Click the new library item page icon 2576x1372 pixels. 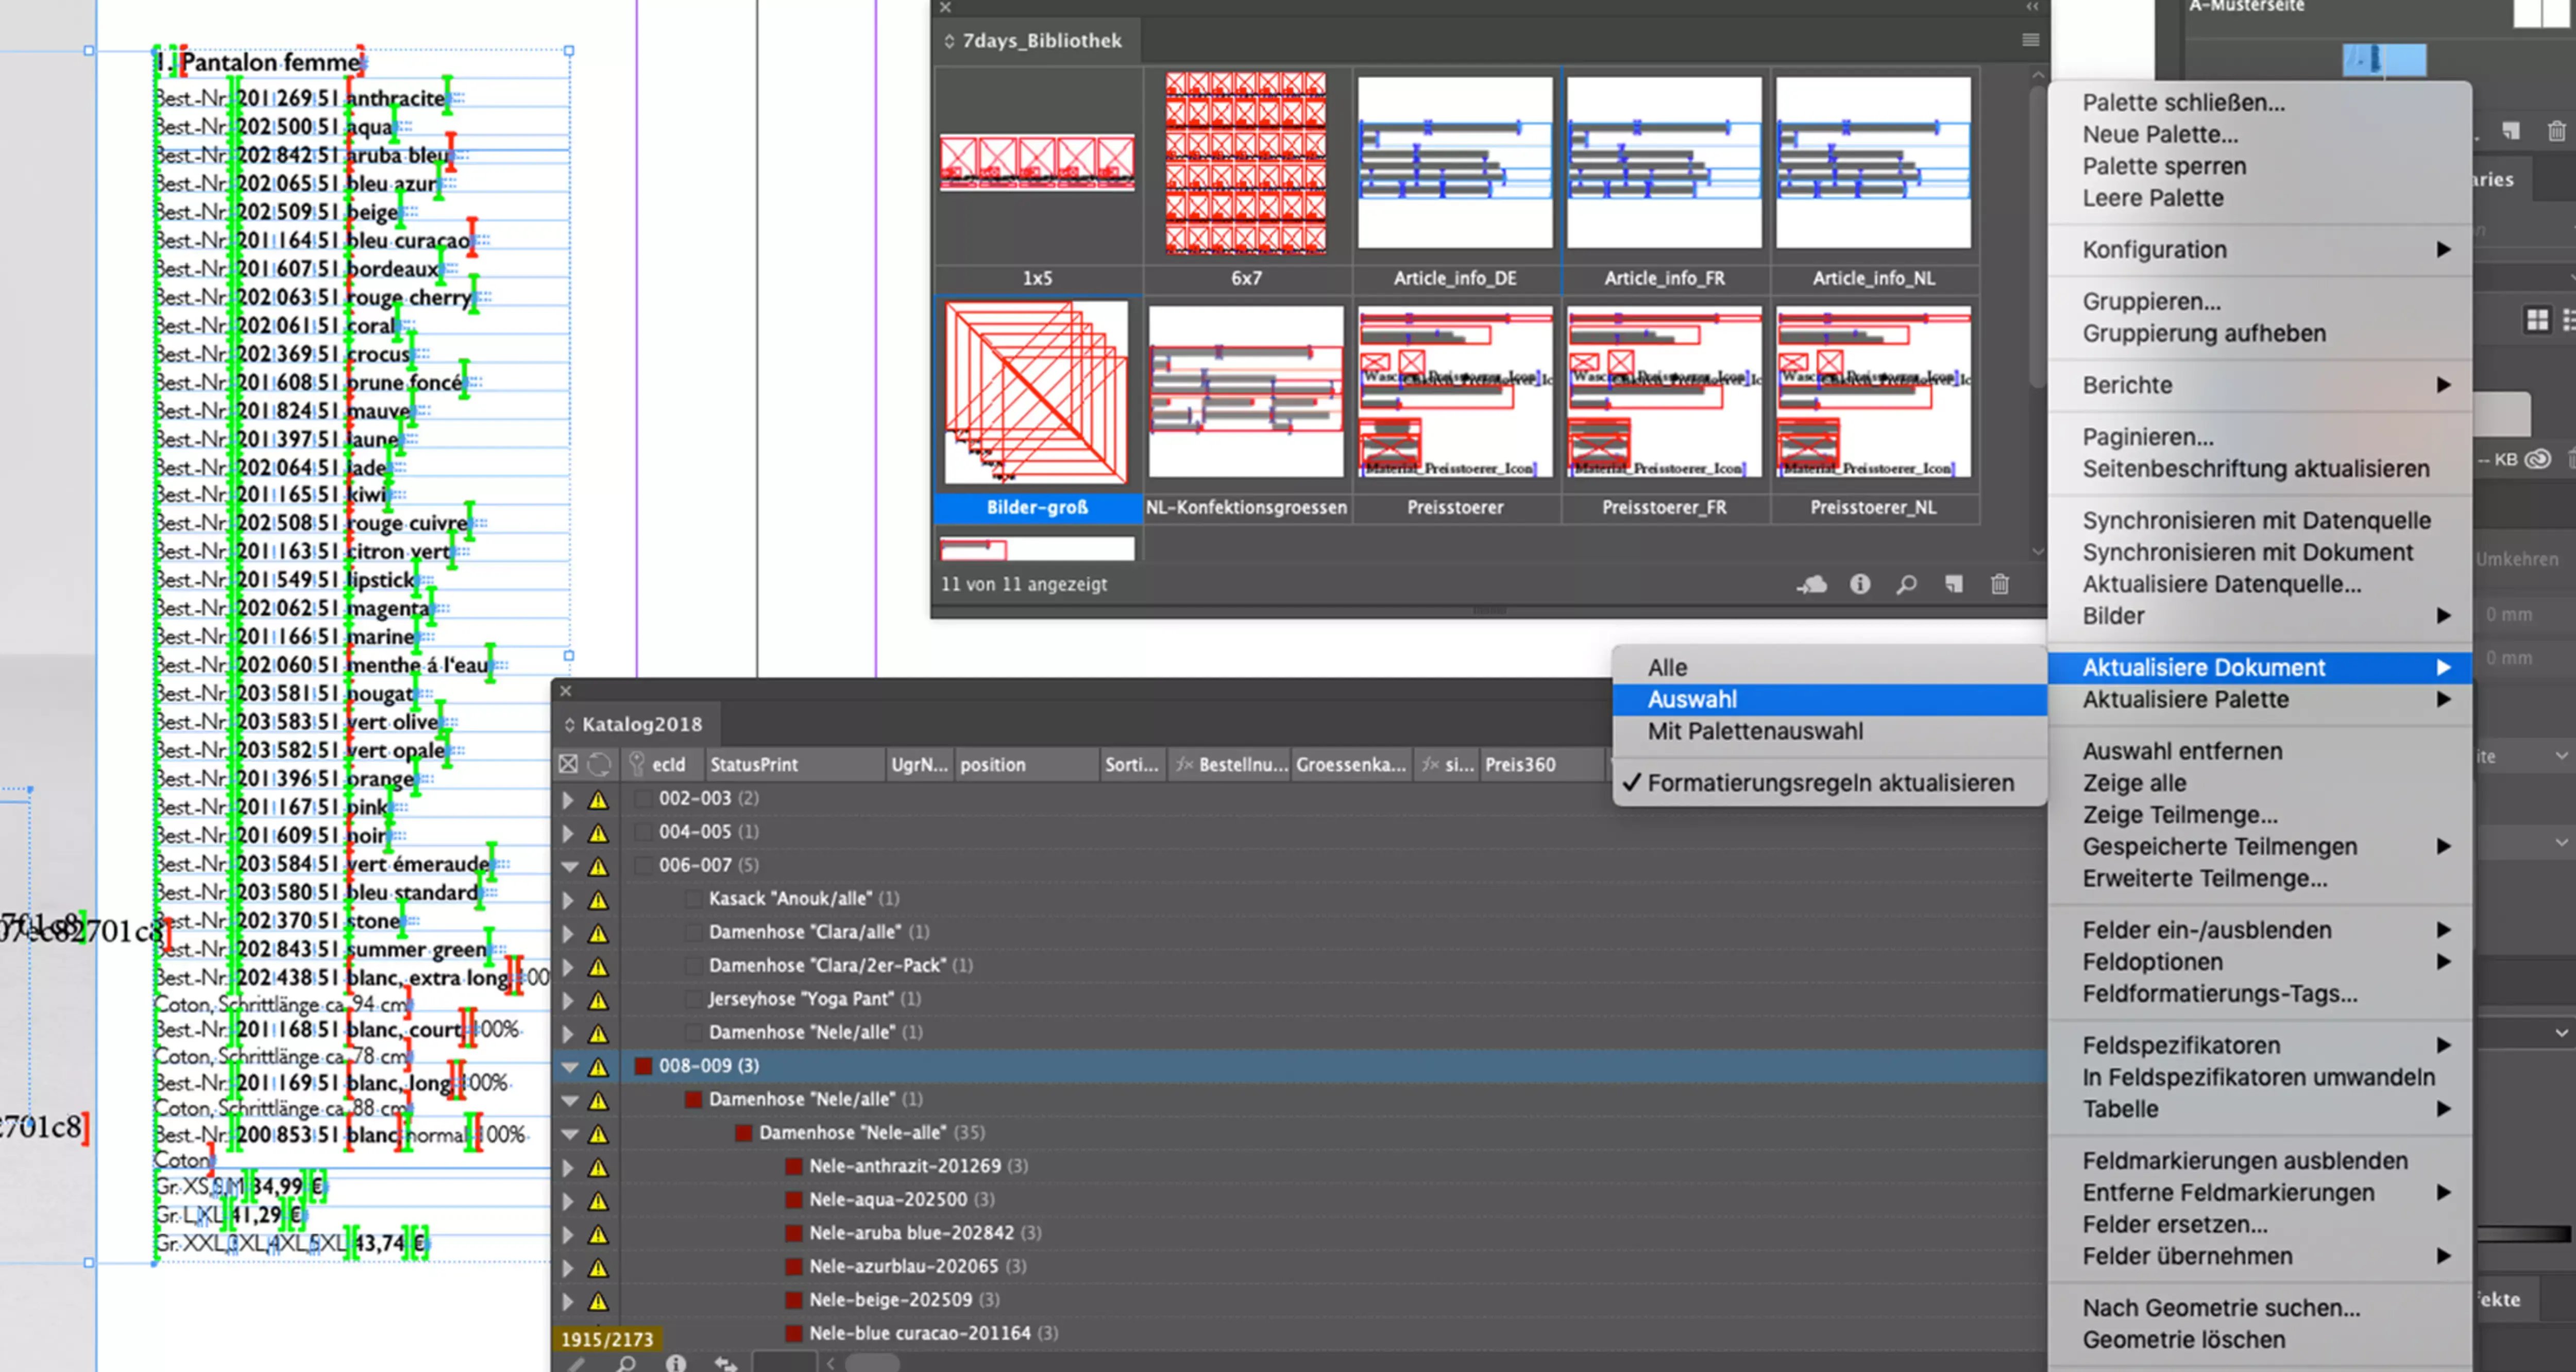click(x=1953, y=584)
